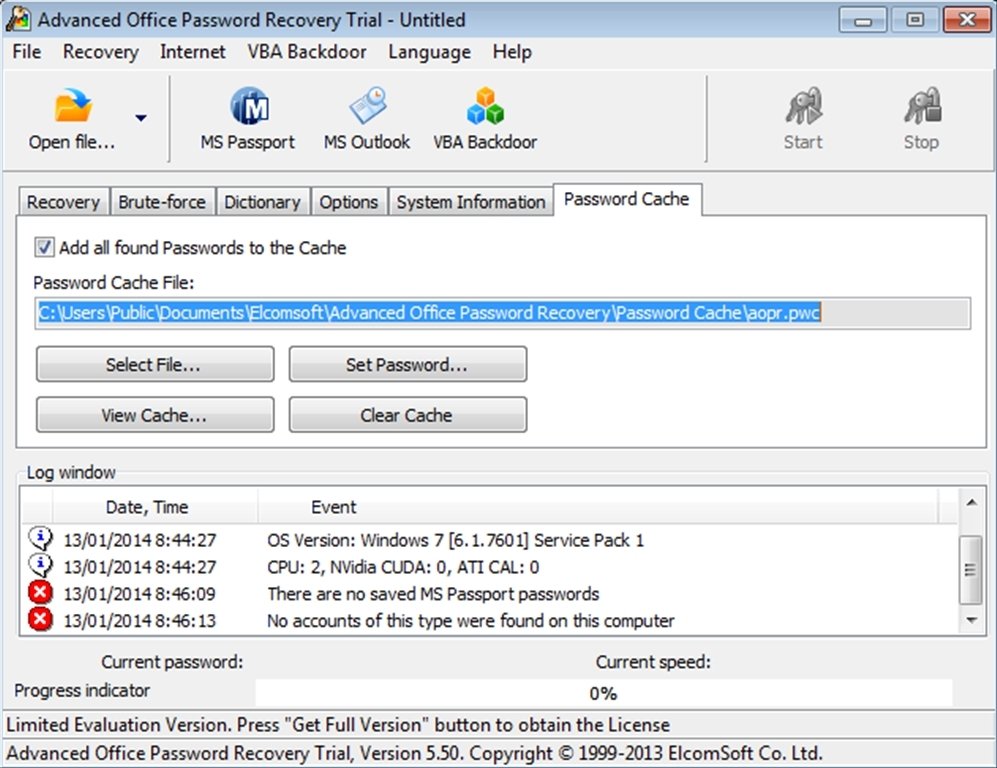Click the 'Version 5.50' copyright status bar line
Screen dimensions: 997x768
415,753
